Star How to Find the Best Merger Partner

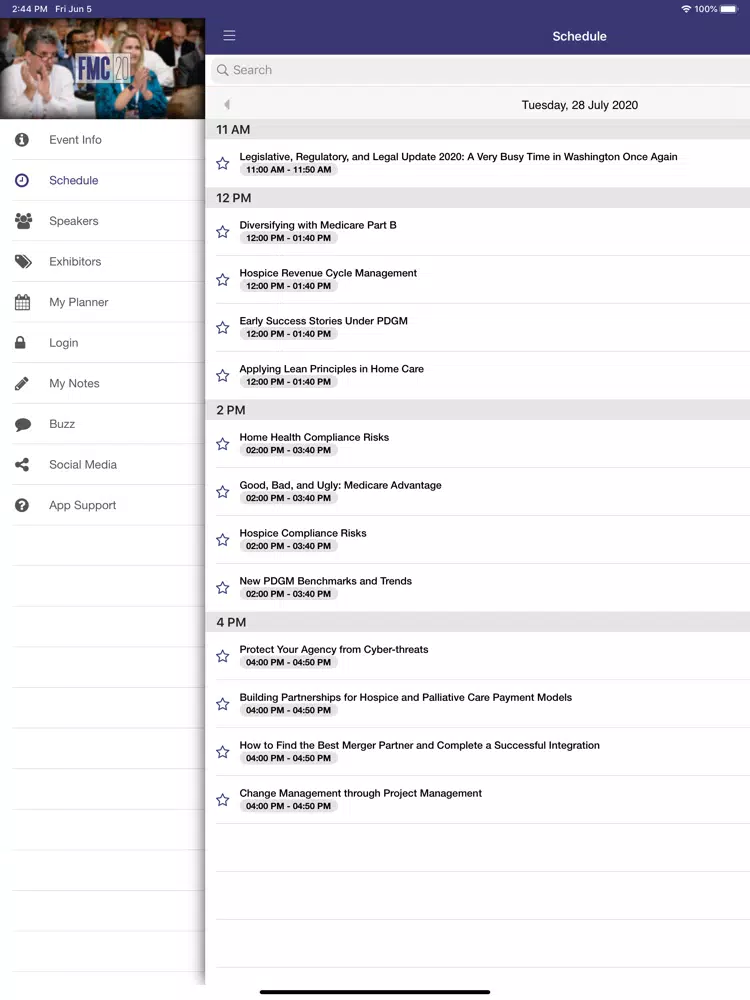(223, 751)
